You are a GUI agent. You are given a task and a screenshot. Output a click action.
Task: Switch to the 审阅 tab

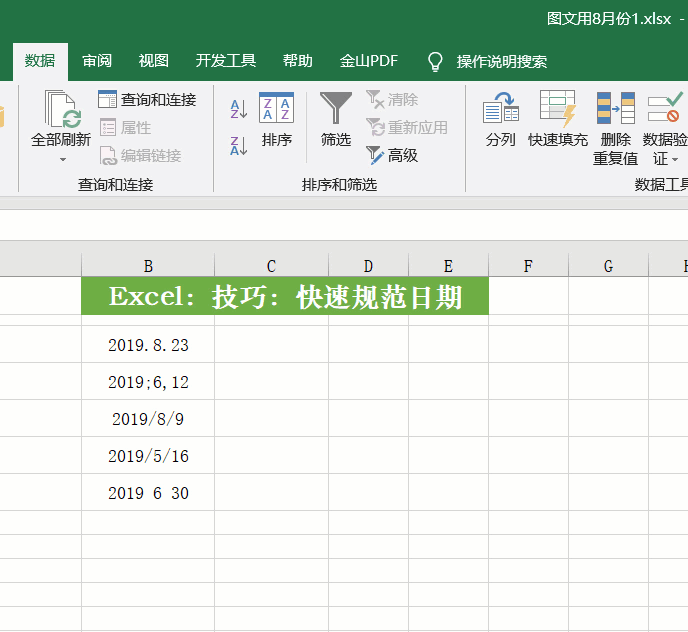point(97,61)
